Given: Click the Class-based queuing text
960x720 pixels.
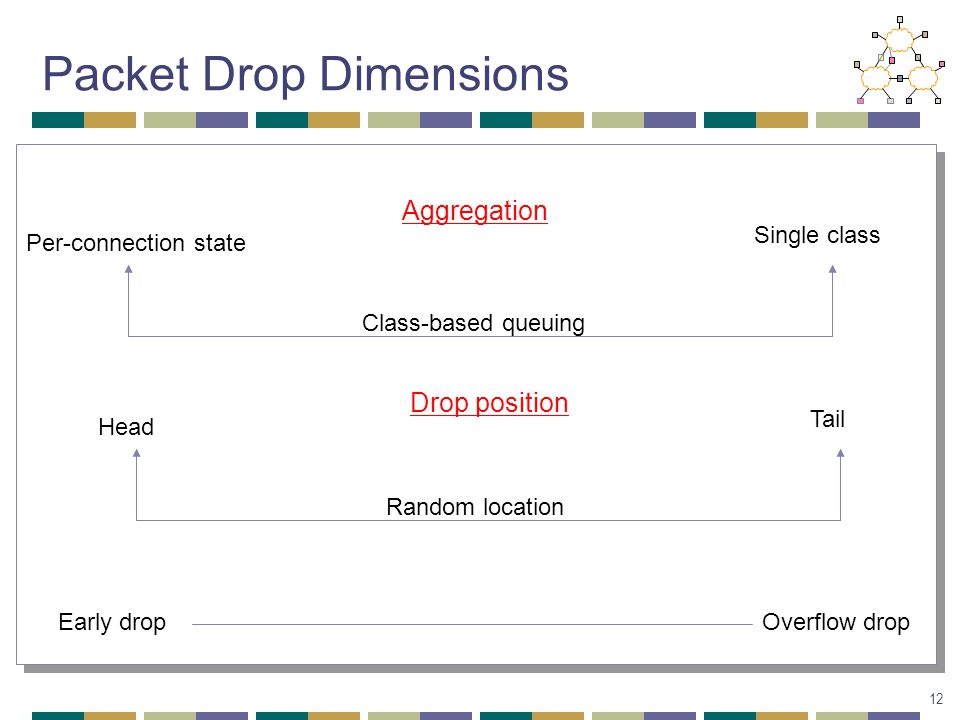Looking at the screenshot, I should click(x=473, y=323).
